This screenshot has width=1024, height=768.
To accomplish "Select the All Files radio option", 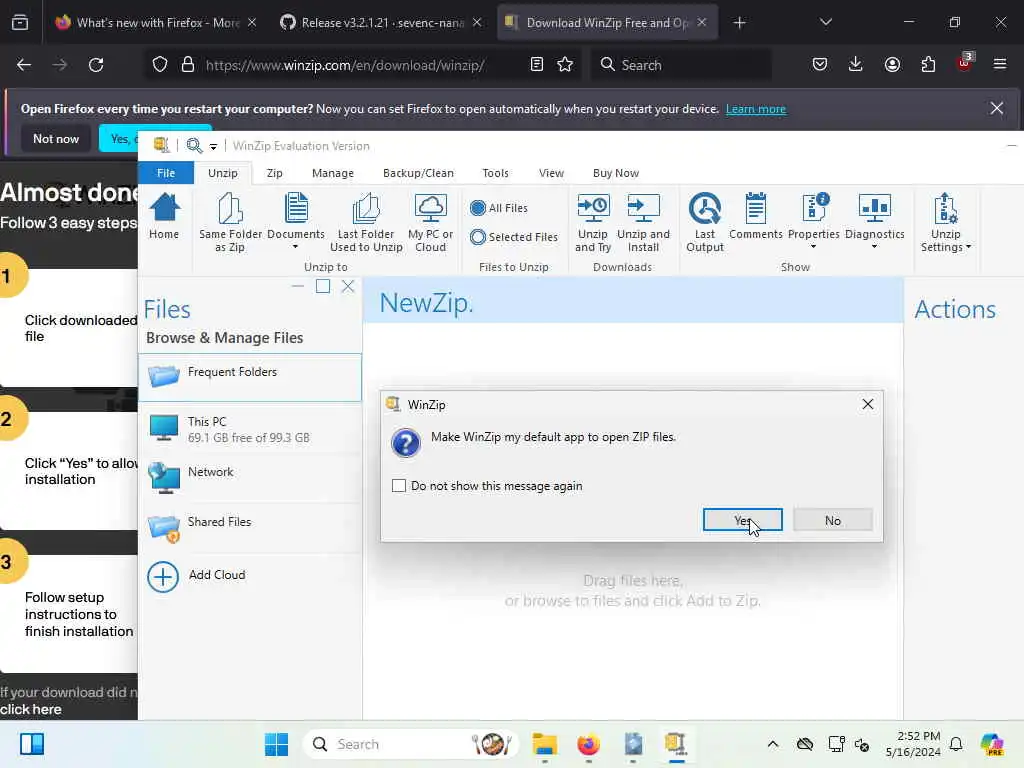I will [499, 208].
